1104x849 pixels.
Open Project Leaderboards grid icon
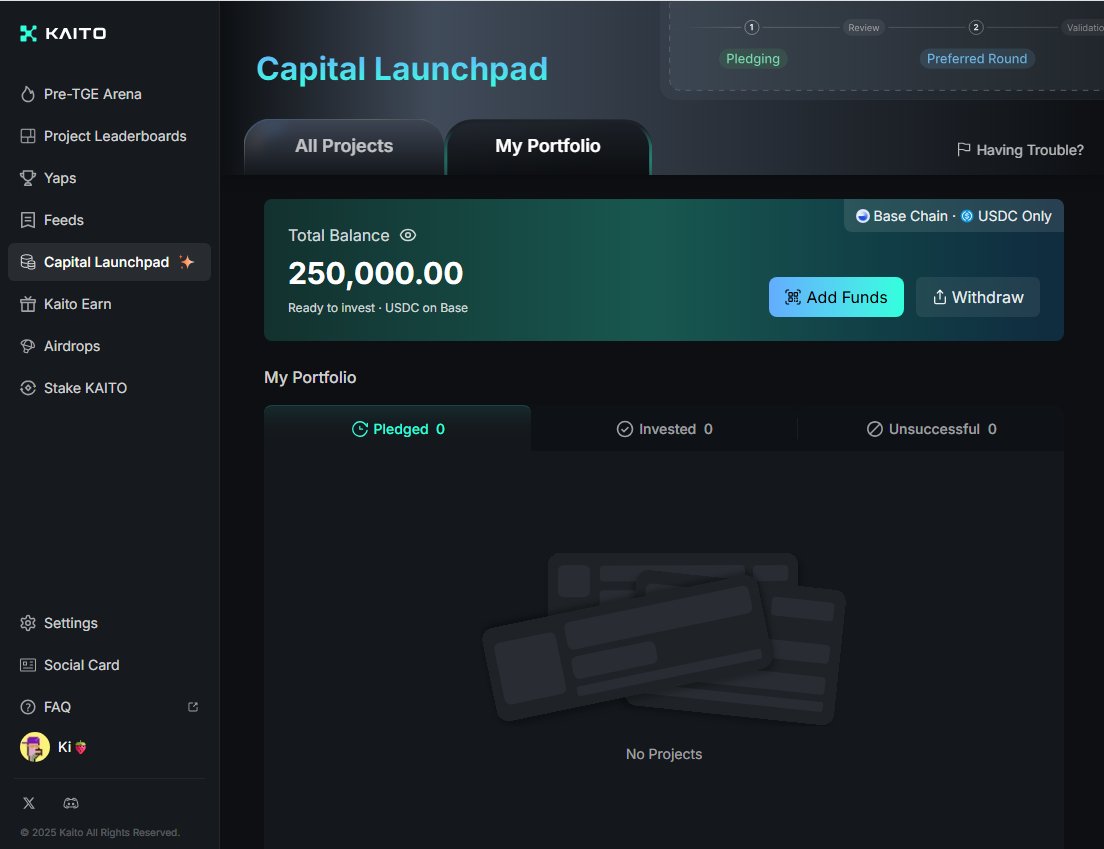[28, 136]
